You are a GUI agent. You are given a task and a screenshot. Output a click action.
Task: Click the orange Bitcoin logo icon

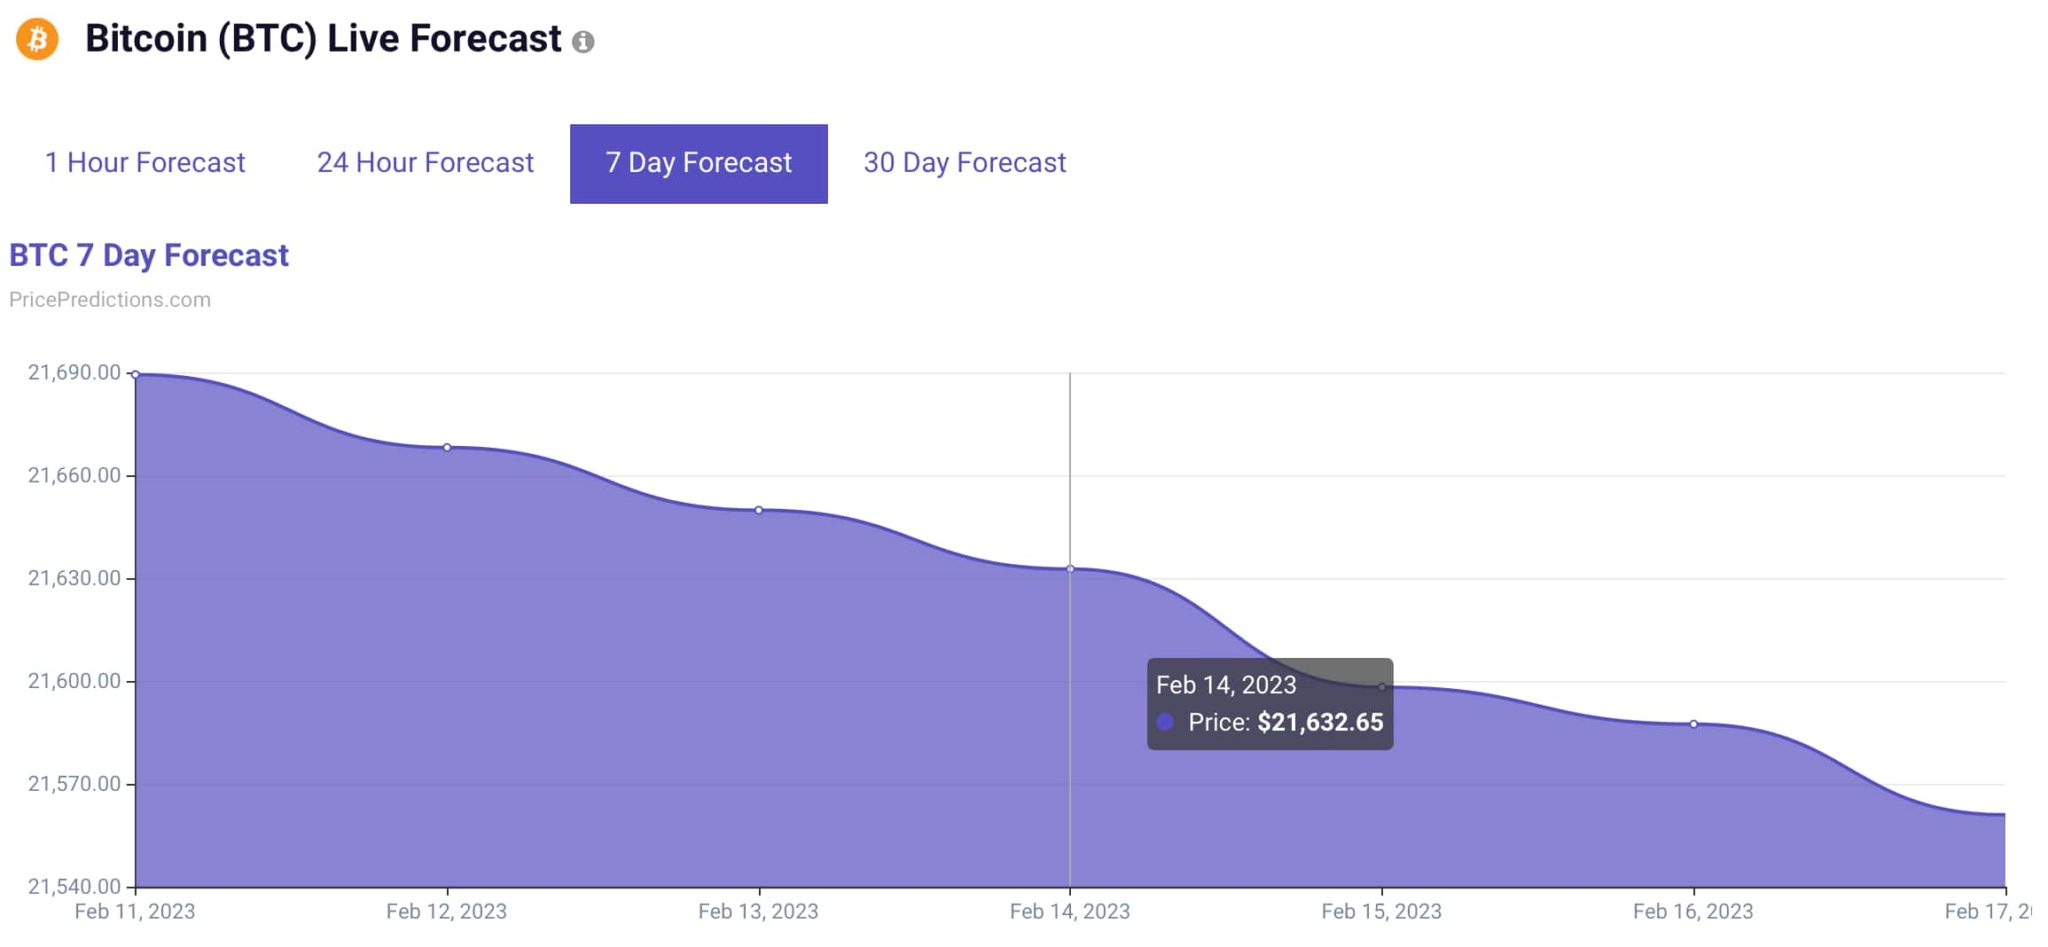coord(37,40)
